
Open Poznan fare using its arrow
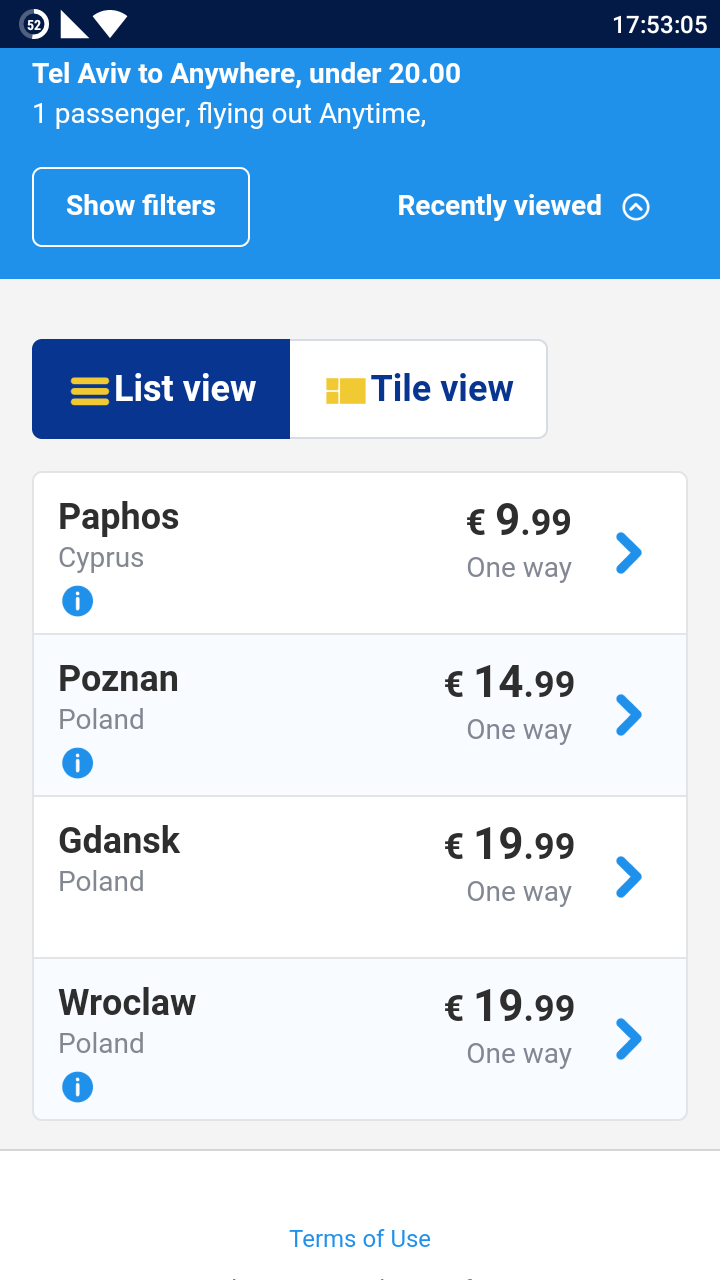click(628, 715)
